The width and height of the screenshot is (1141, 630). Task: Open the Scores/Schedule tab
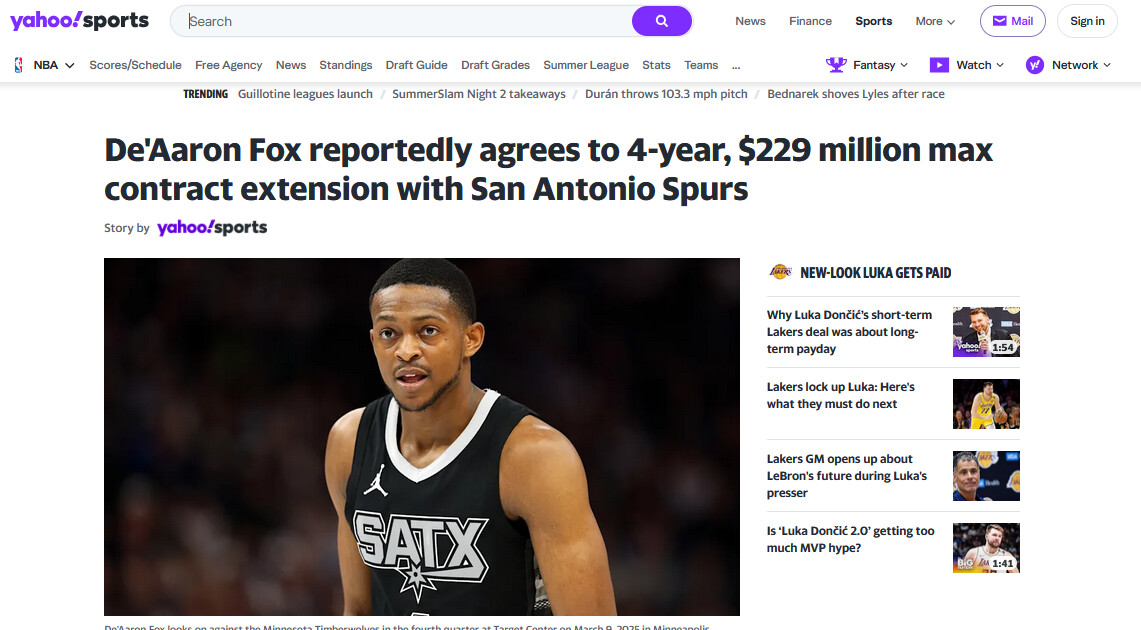click(135, 65)
